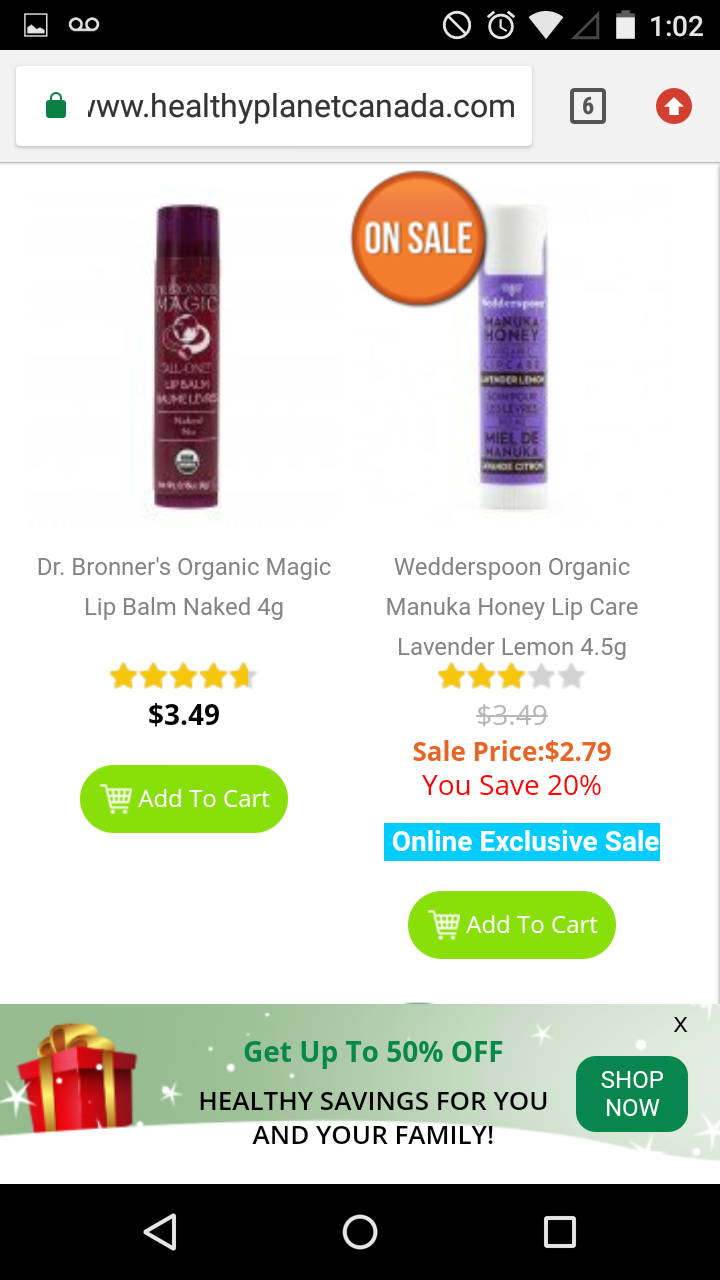View the Wedderspoon Manuka Honey product image
This screenshot has height=1280, width=720.
tap(513, 356)
